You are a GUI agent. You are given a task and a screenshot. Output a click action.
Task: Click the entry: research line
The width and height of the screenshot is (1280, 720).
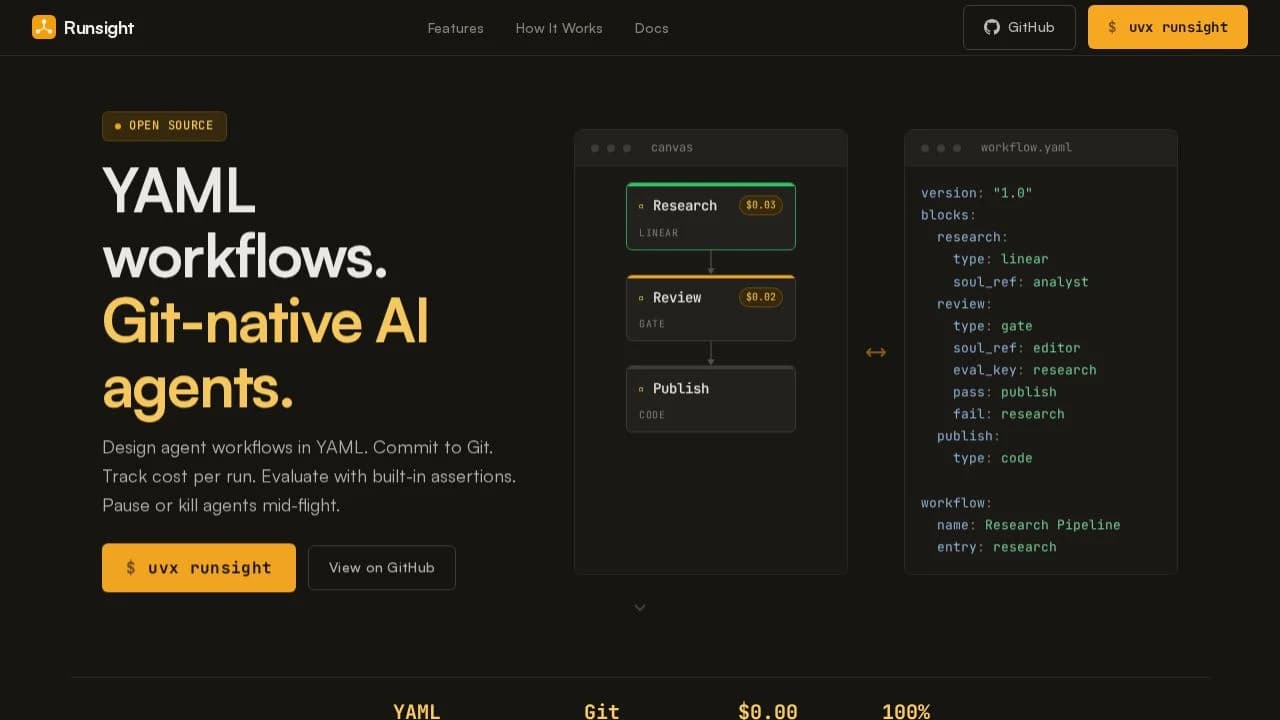pos(997,547)
